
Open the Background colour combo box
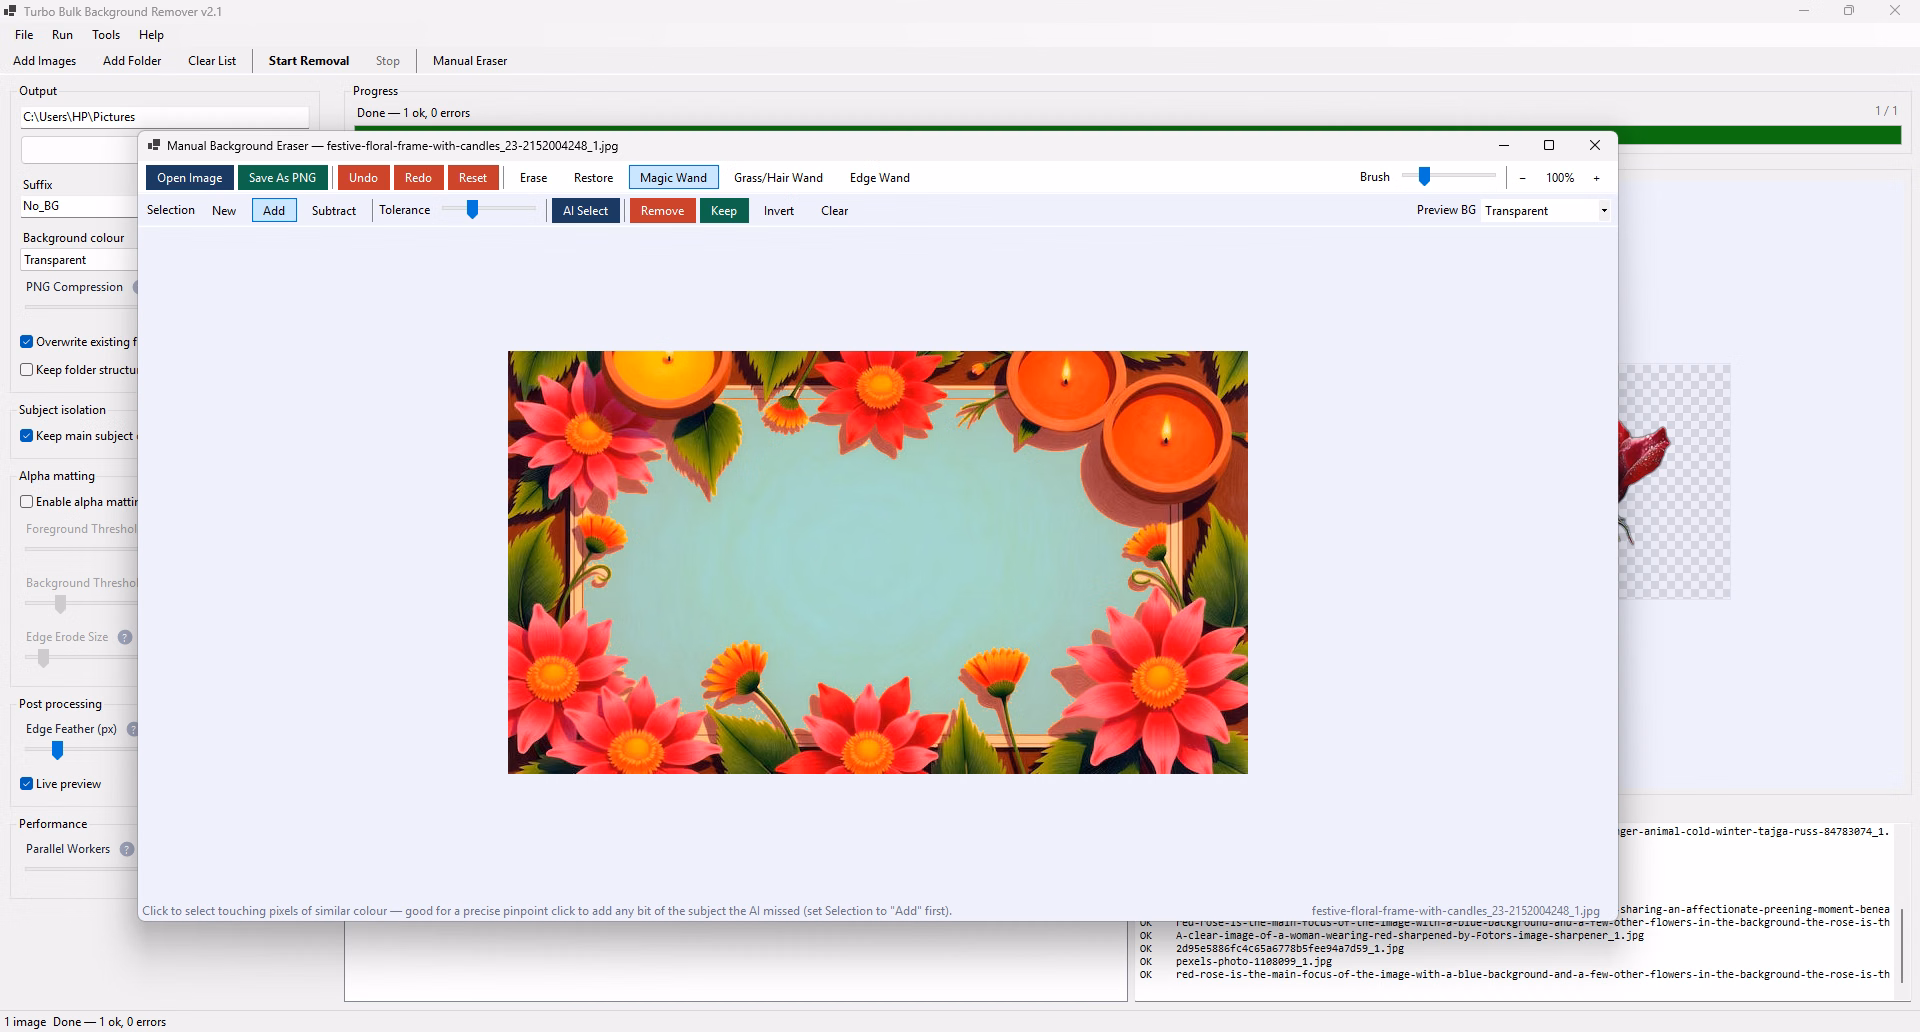point(79,260)
